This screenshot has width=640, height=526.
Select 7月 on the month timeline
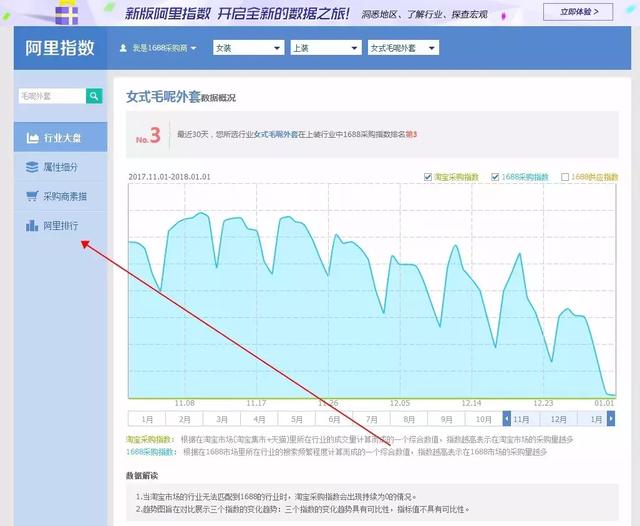[x=372, y=419]
